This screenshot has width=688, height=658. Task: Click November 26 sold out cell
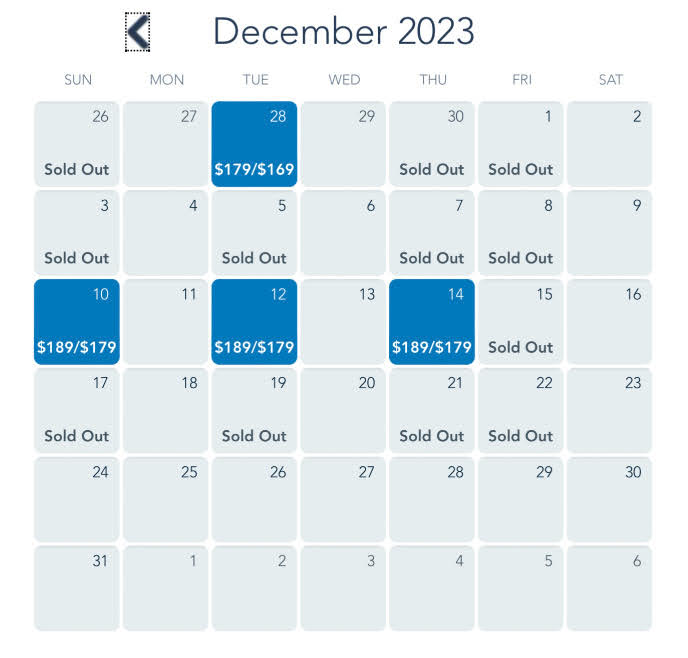[x=77, y=144]
